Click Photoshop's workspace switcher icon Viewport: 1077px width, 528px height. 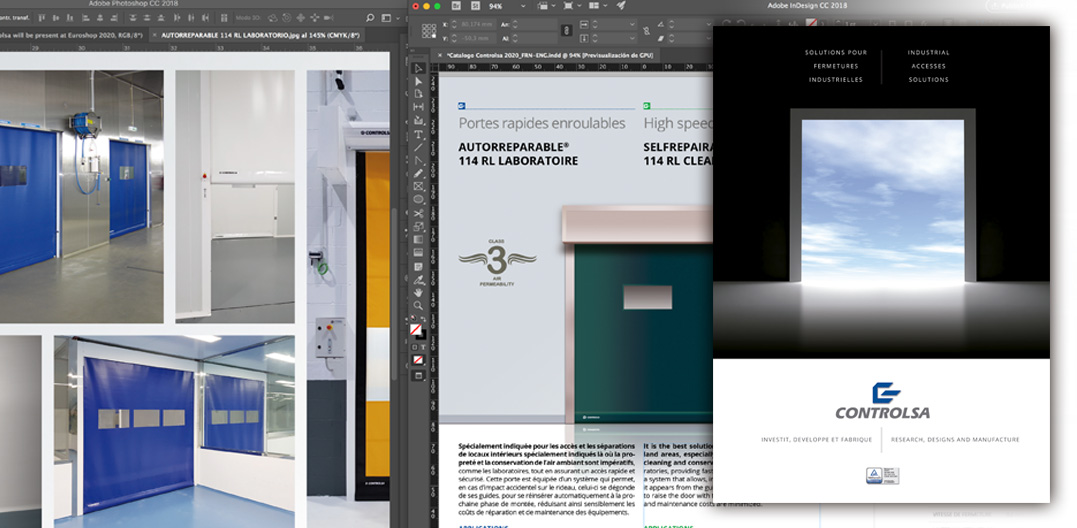point(386,18)
